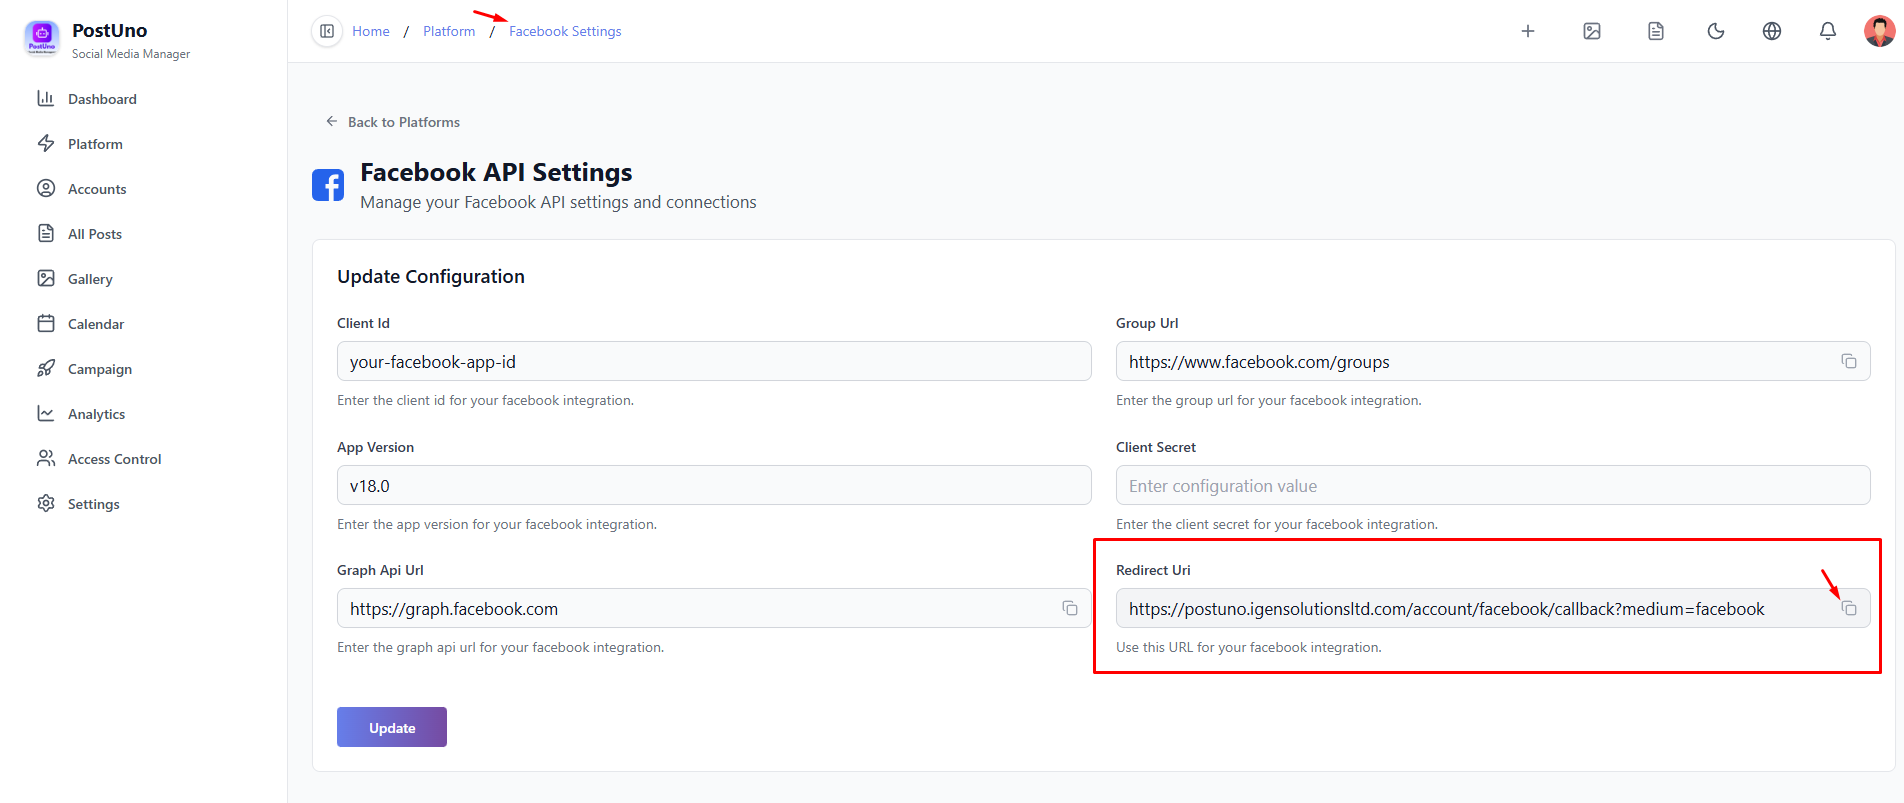The width and height of the screenshot is (1904, 803).
Task: Click the plus icon in top bar
Action: 1527,31
